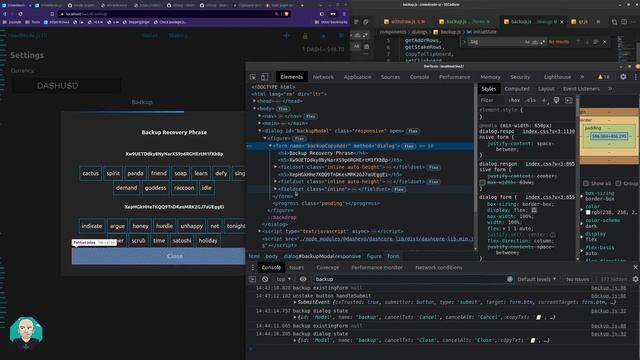Expand the head element in DOM tree
This screenshot has height=360, width=640.
(x=254, y=101)
